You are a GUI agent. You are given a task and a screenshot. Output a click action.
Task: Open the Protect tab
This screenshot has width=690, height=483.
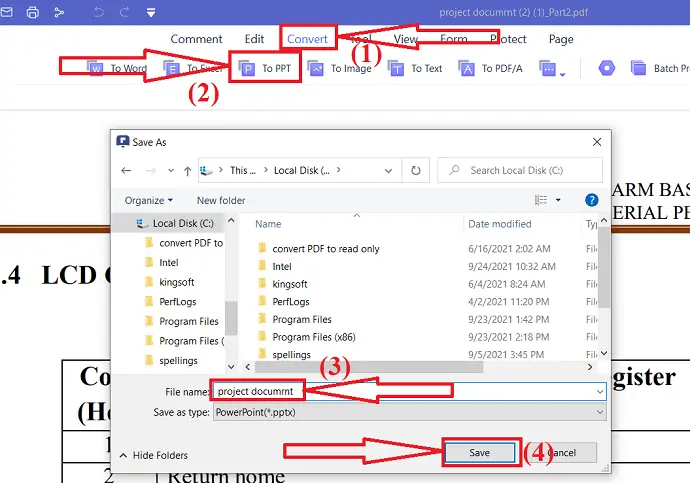(508, 39)
